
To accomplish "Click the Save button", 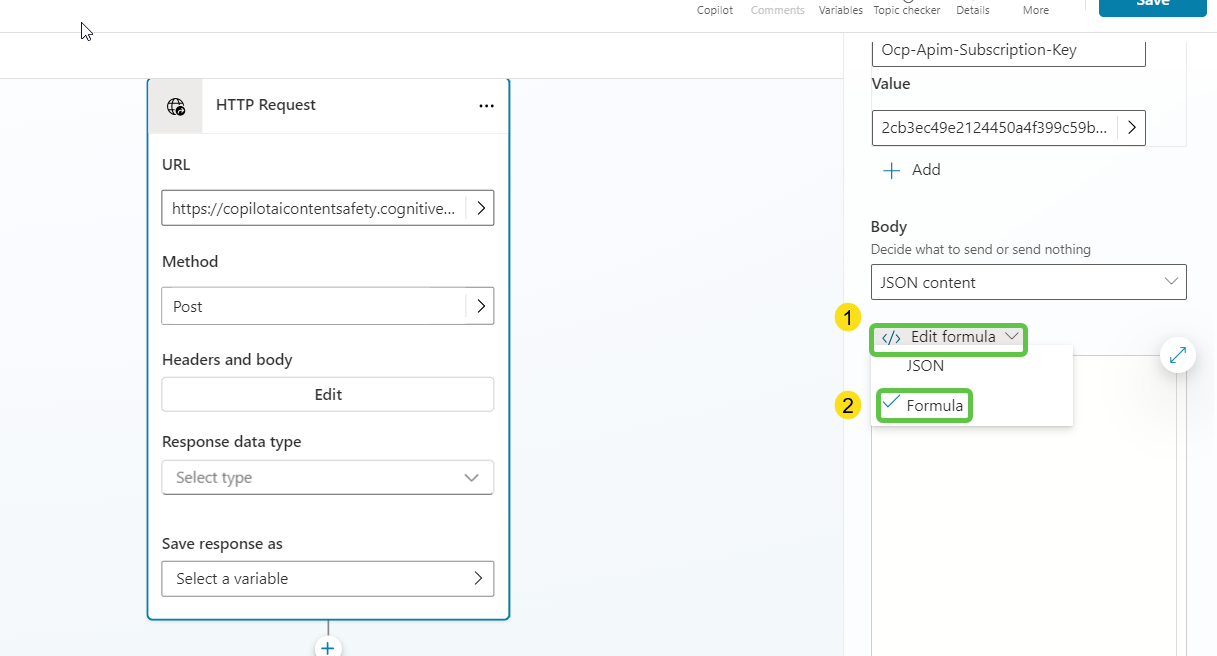I will pyautogui.click(x=1152, y=5).
